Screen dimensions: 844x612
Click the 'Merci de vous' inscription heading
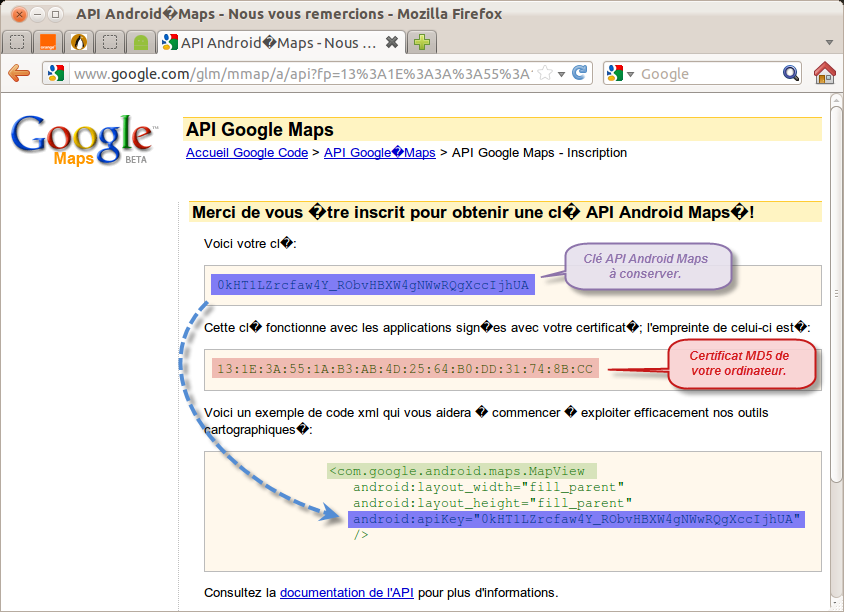pyautogui.click(x=474, y=212)
